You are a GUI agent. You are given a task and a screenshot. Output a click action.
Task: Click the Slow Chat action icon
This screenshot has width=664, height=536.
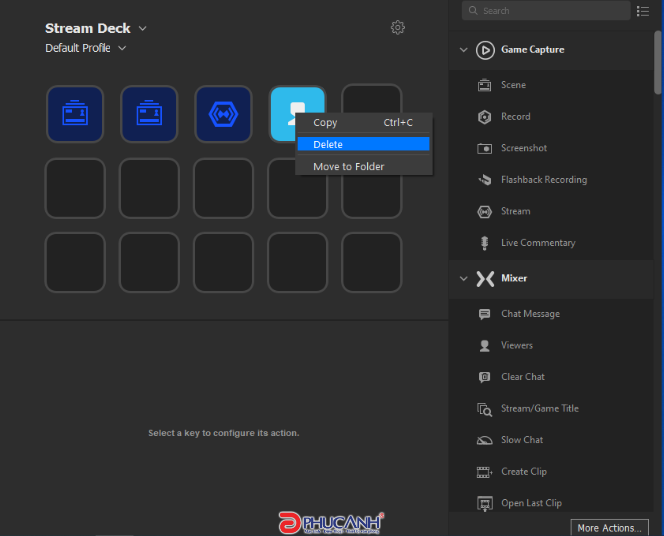pos(484,441)
